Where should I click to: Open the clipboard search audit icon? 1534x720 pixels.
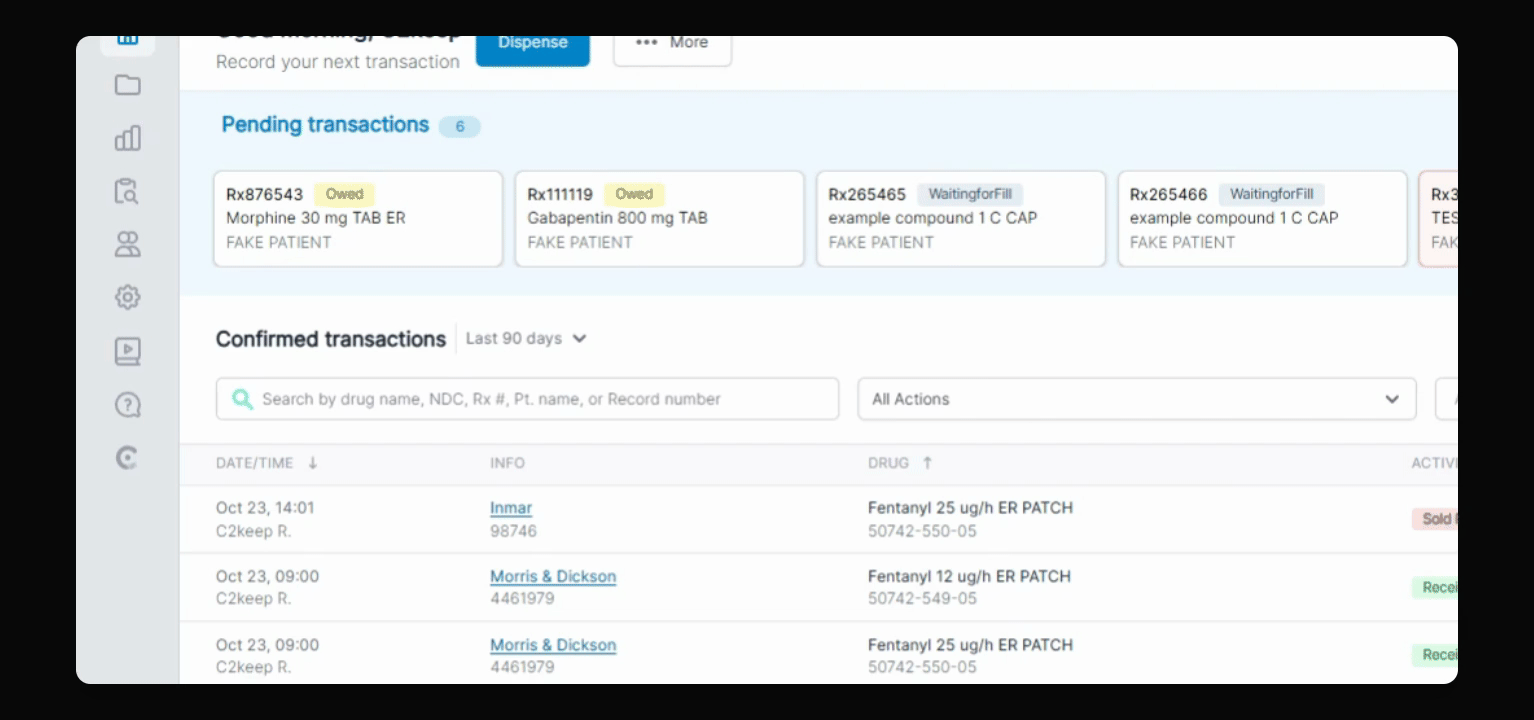[128, 191]
